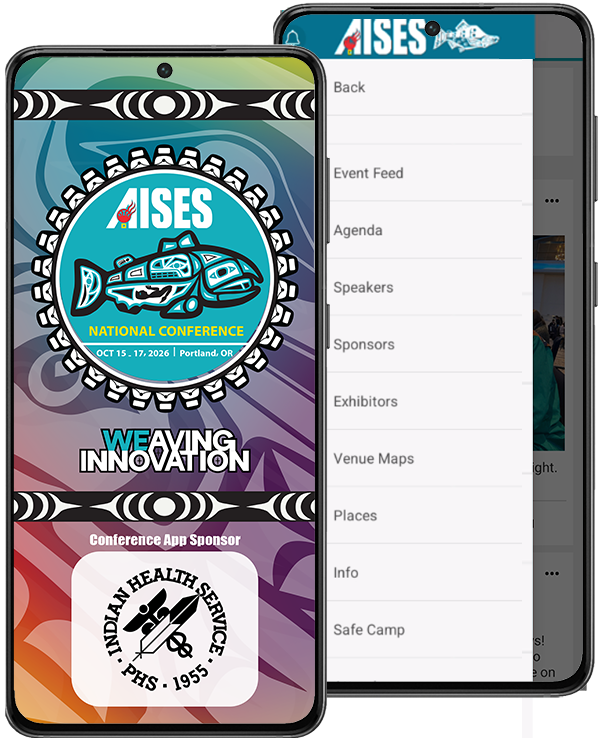Tap the Conference App Sponsor label
Screen dimensions: 600x738
pyautogui.click(x=165, y=540)
